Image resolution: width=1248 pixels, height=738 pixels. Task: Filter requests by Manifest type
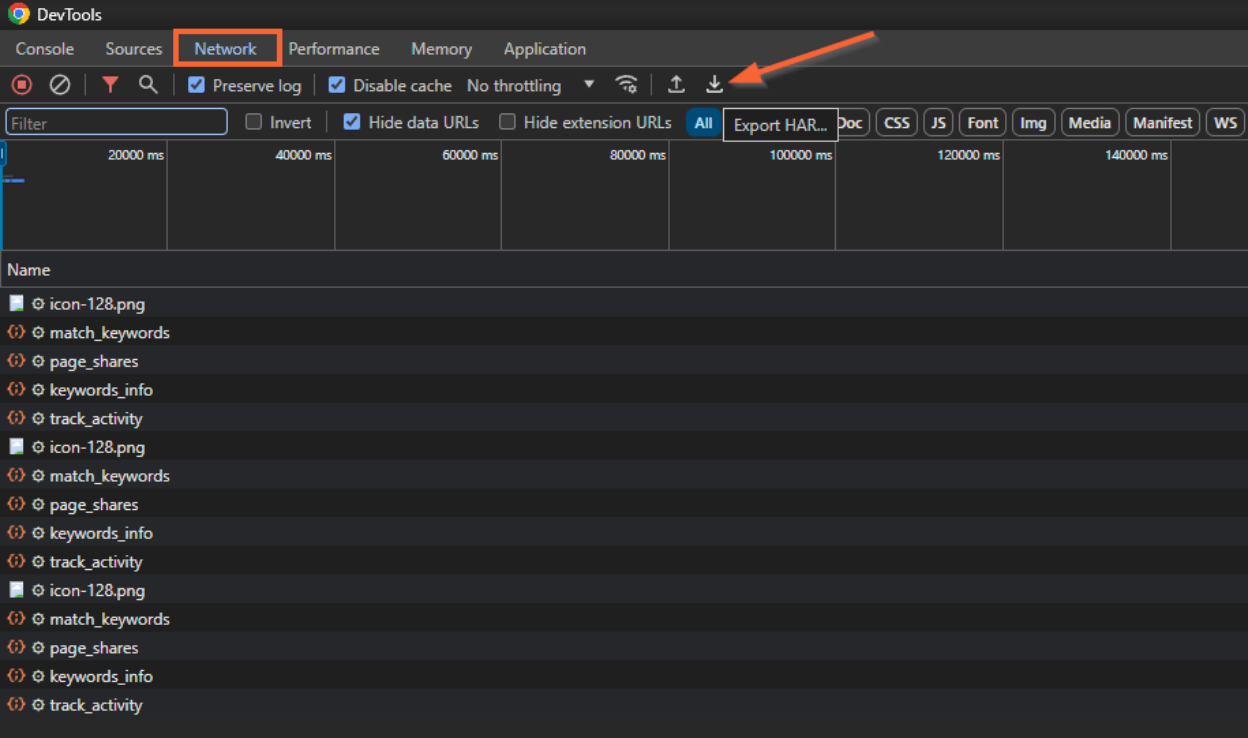click(x=1162, y=122)
